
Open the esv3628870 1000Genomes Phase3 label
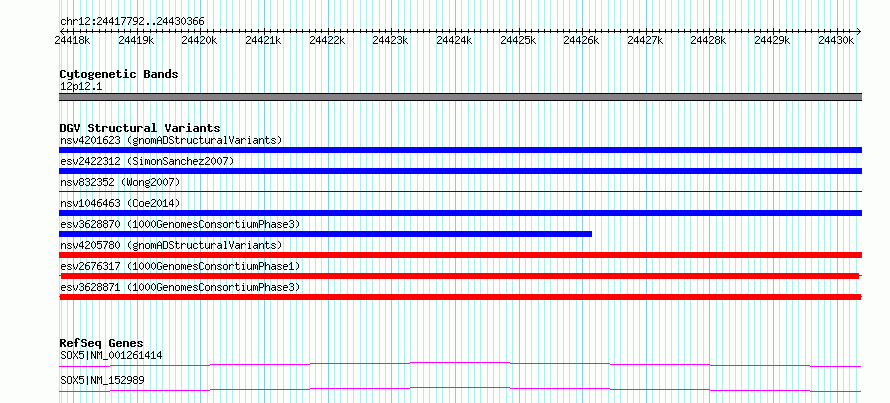tap(180, 224)
